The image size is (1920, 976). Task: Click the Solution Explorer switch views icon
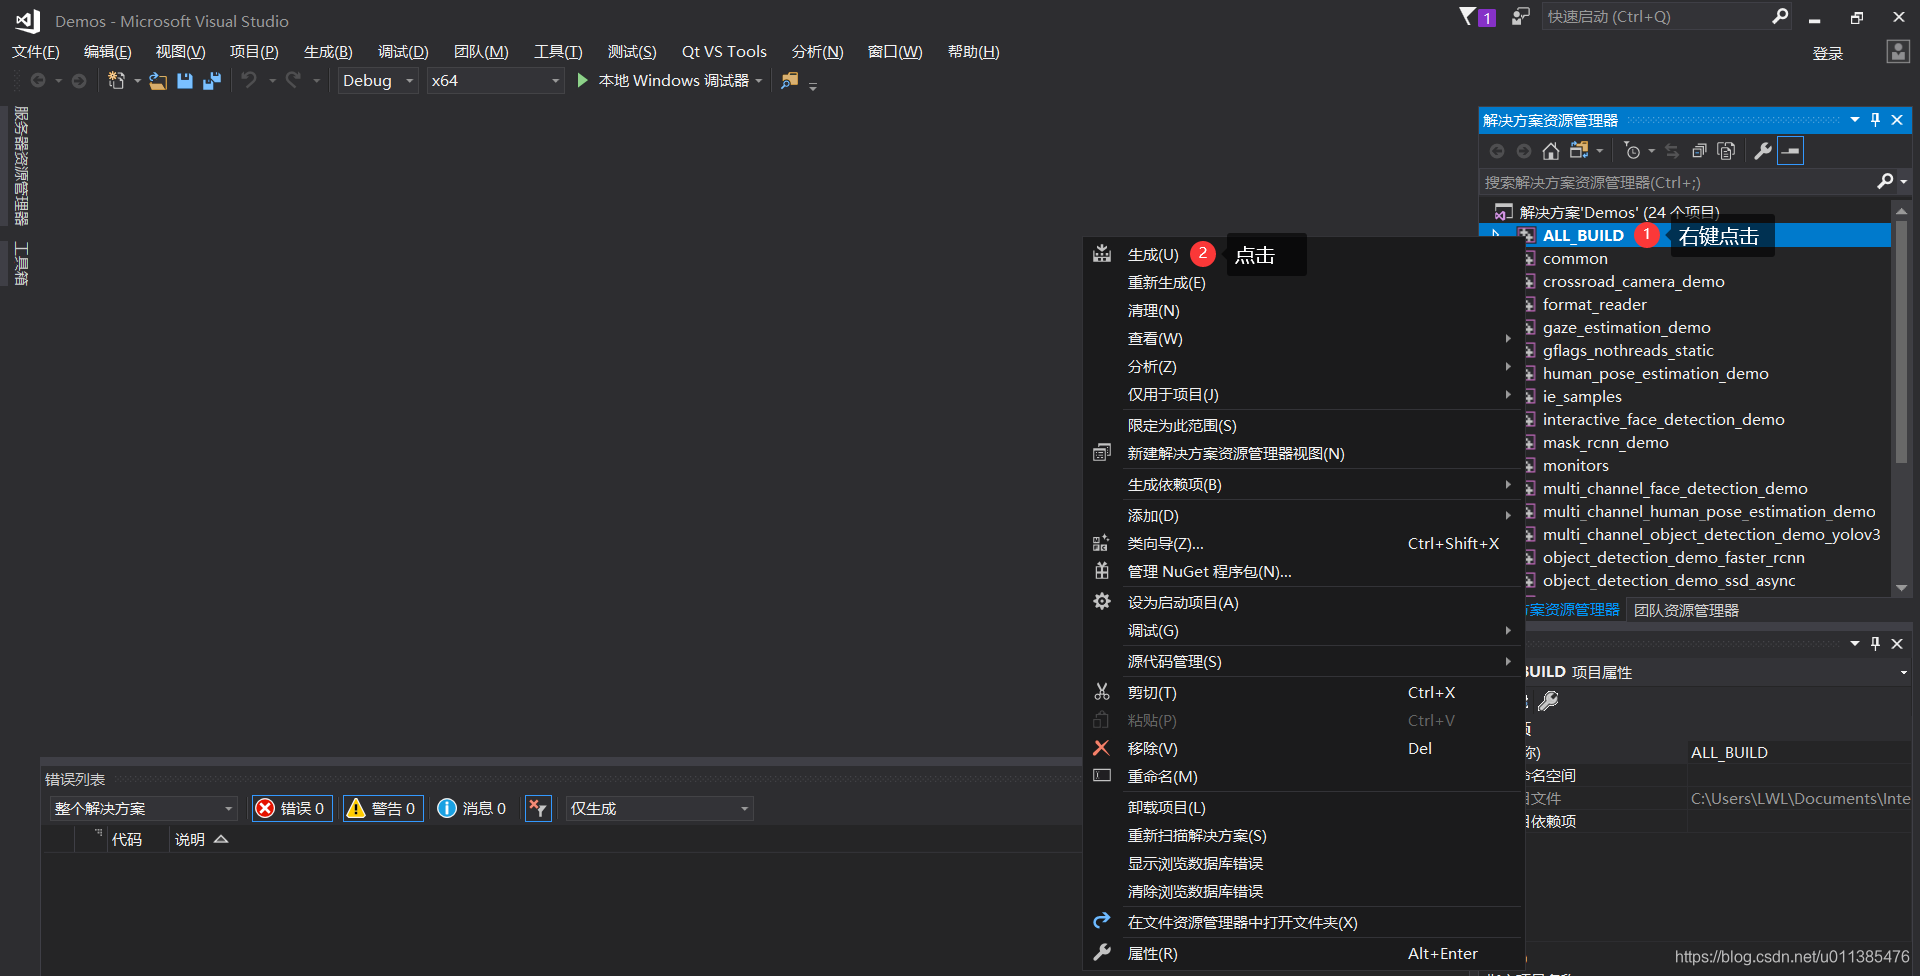click(x=1579, y=151)
